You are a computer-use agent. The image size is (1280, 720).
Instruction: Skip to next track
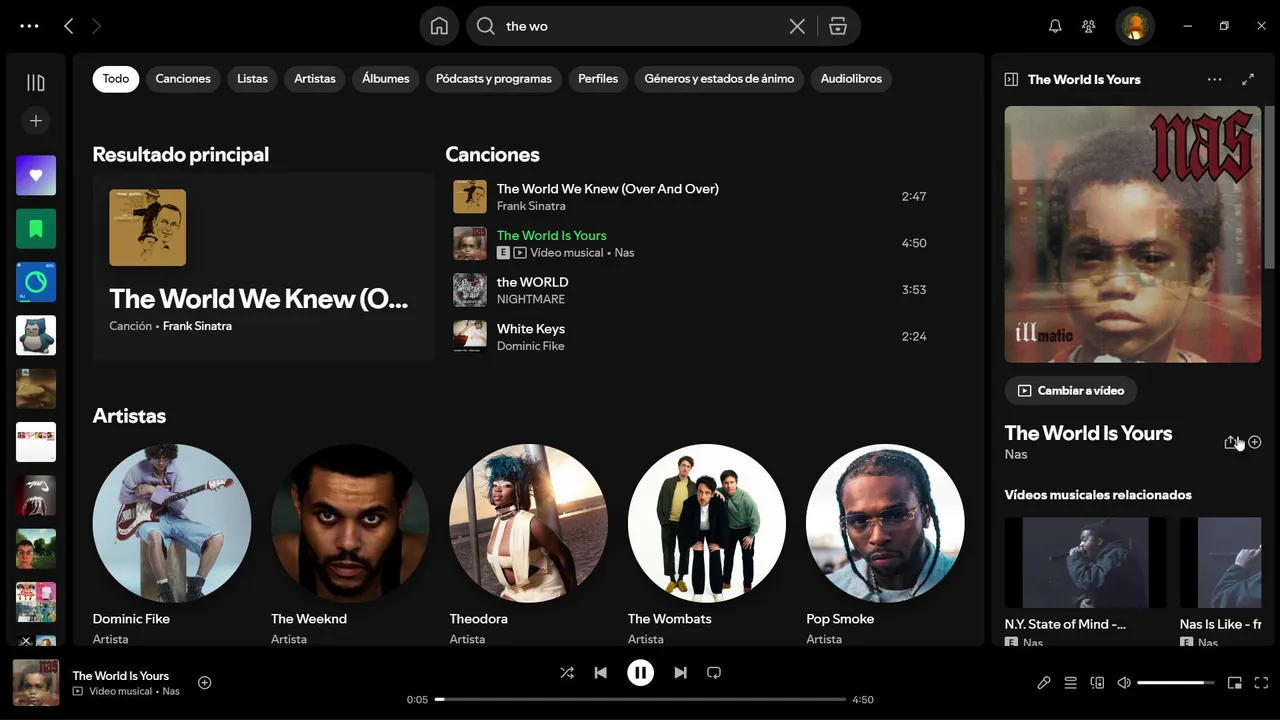[x=680, y=673]
